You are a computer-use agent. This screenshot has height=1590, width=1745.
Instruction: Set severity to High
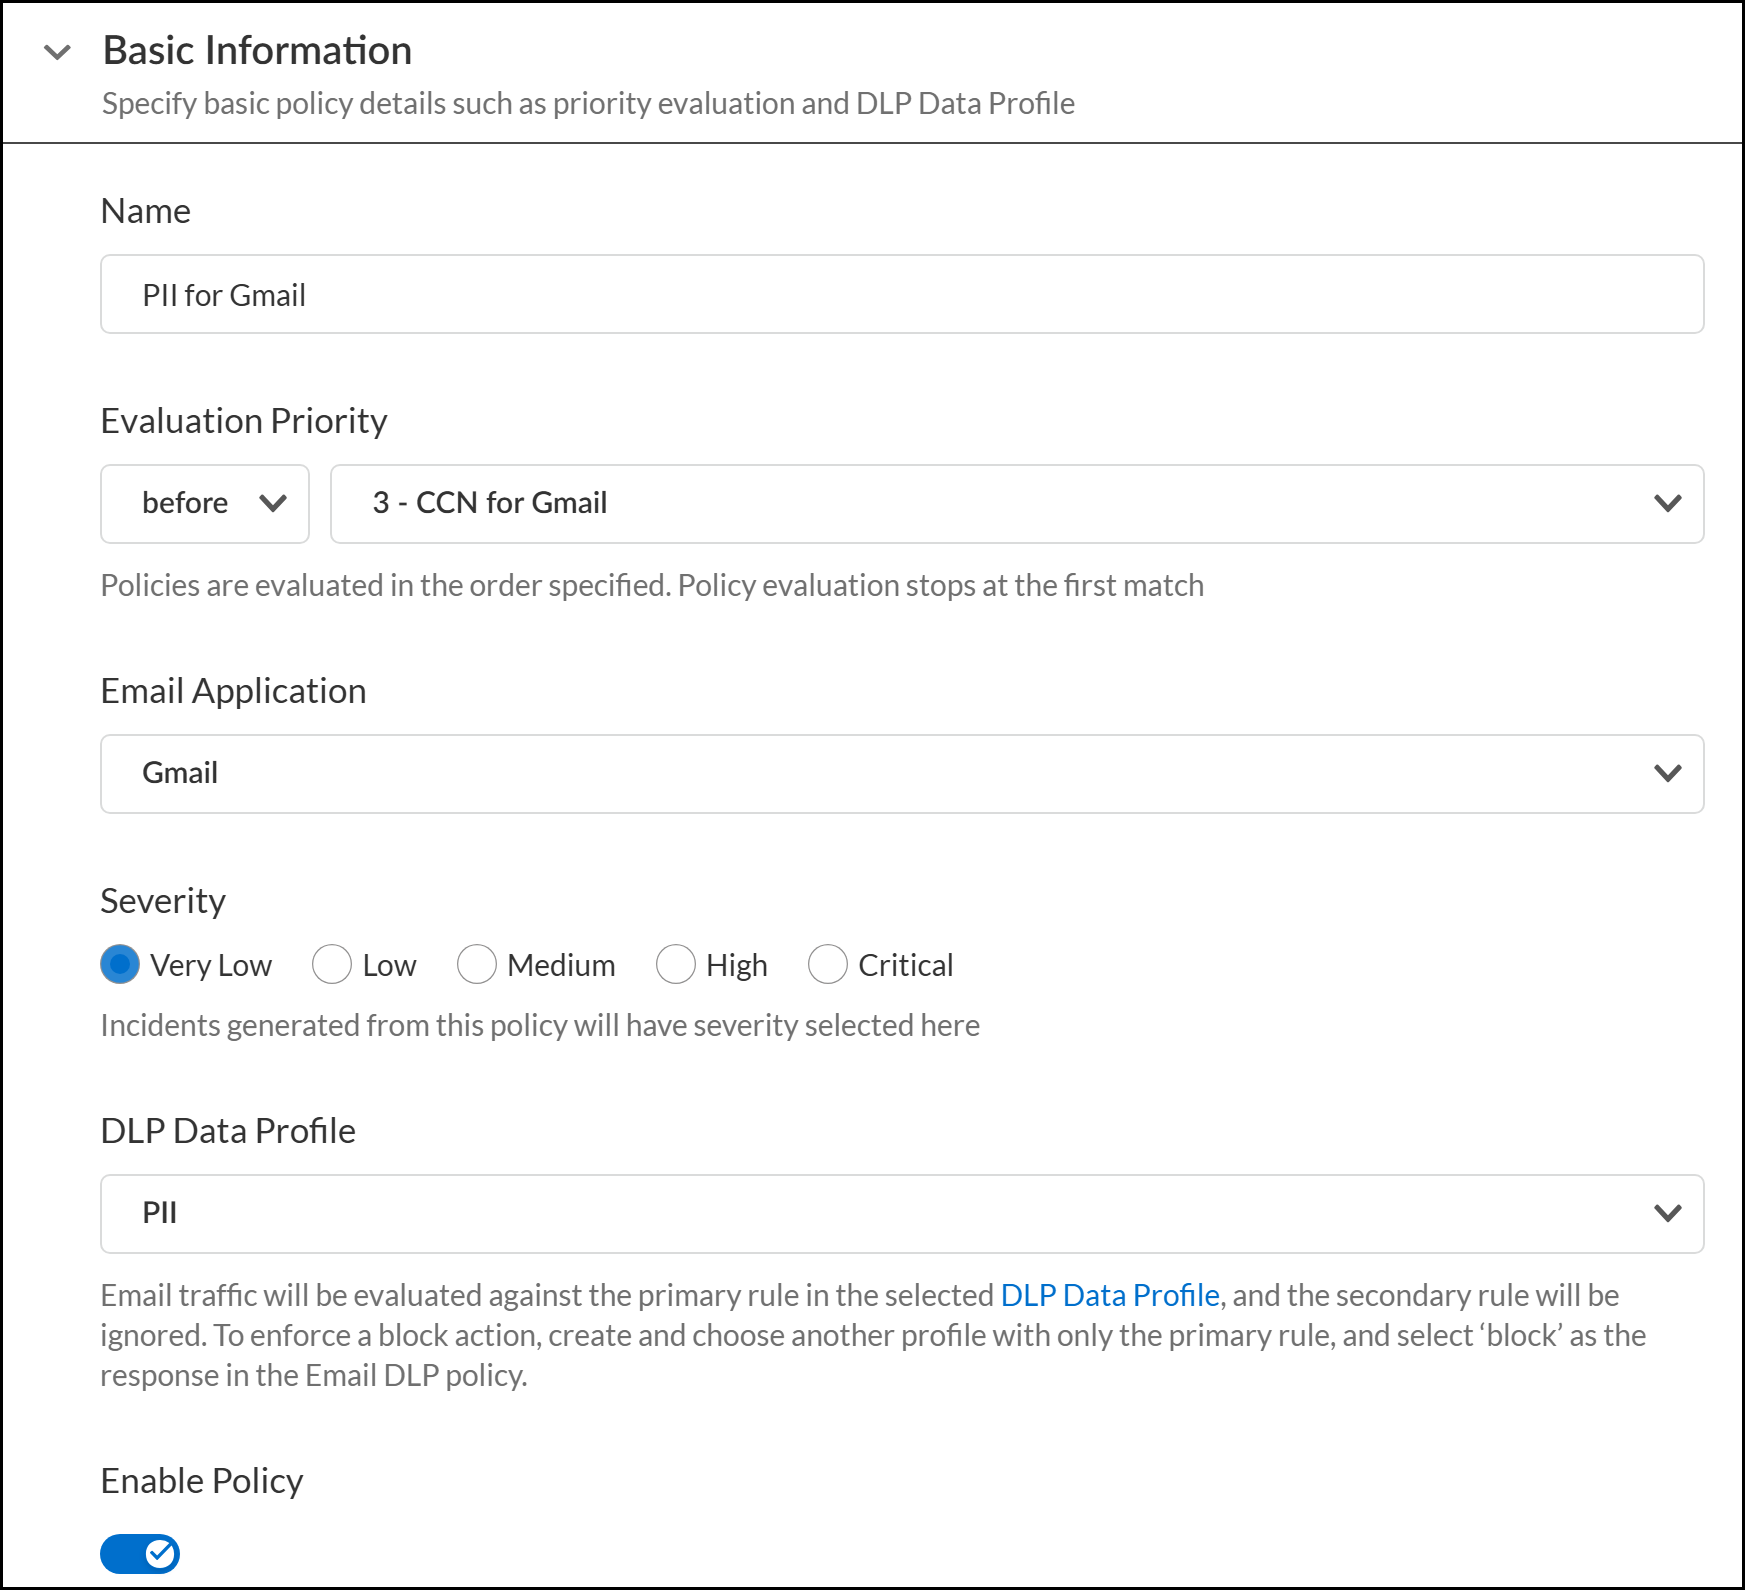point(676,965)
